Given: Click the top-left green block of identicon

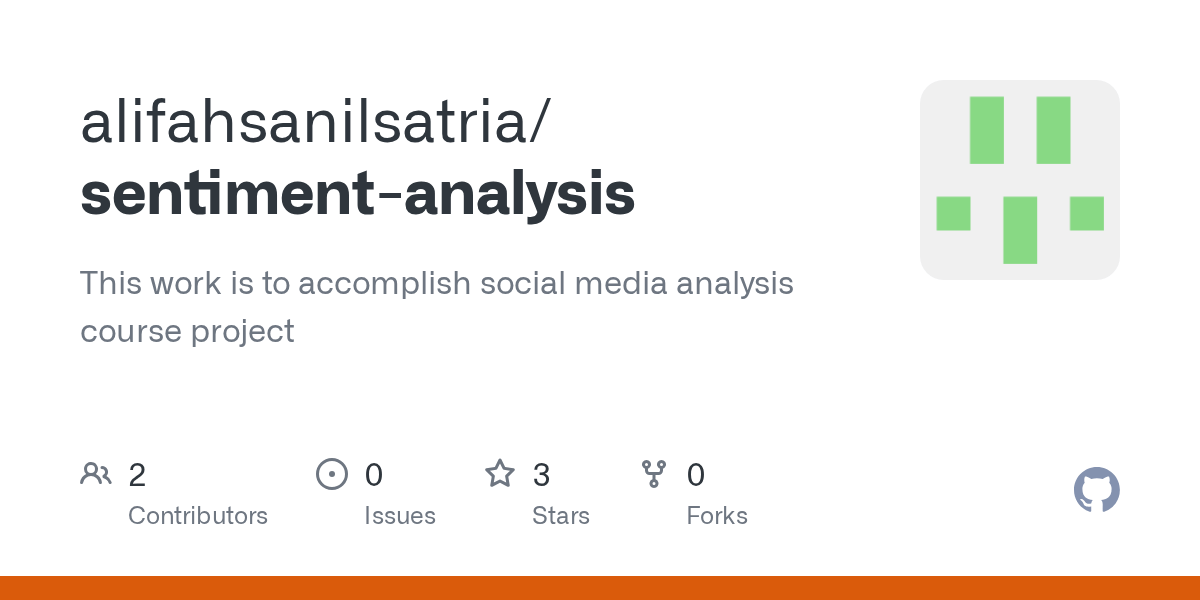Looking at the screenshot, I should pos(987,130).
